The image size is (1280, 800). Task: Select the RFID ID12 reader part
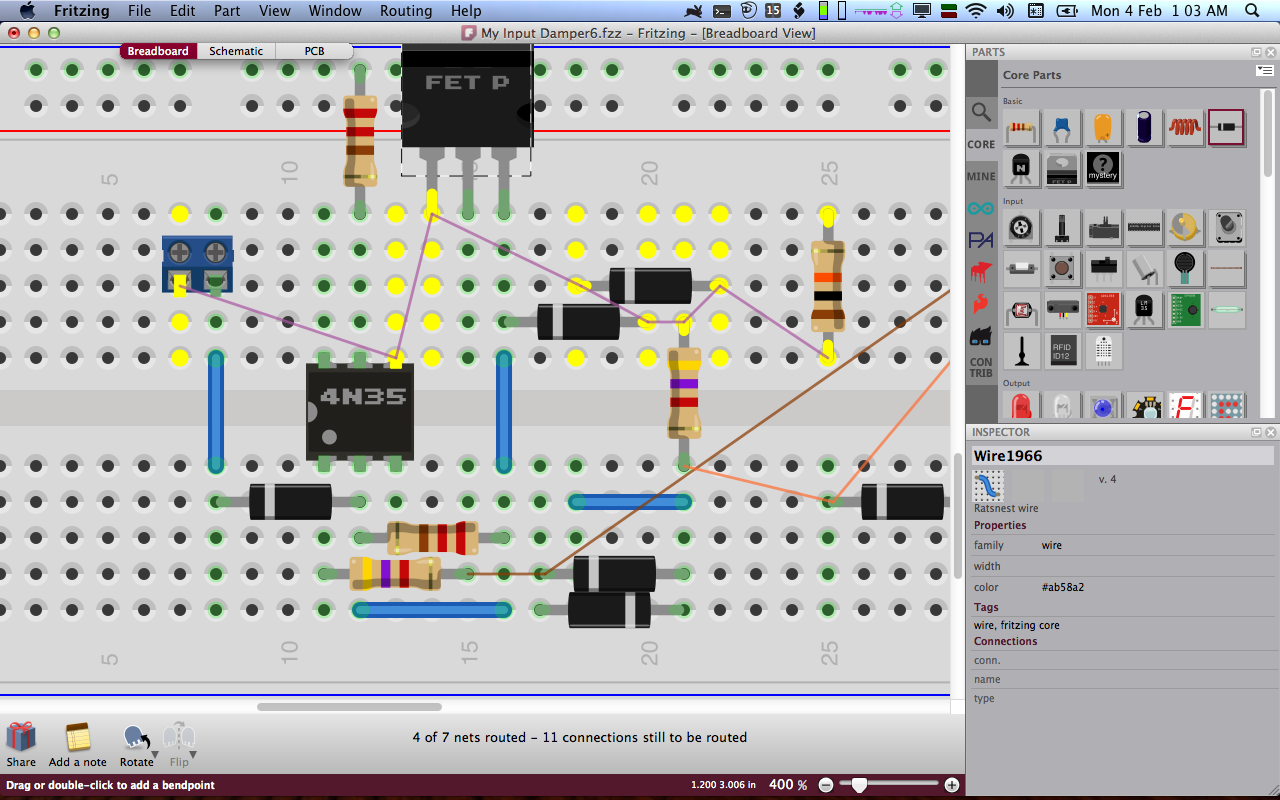(x=1062, y=350)
